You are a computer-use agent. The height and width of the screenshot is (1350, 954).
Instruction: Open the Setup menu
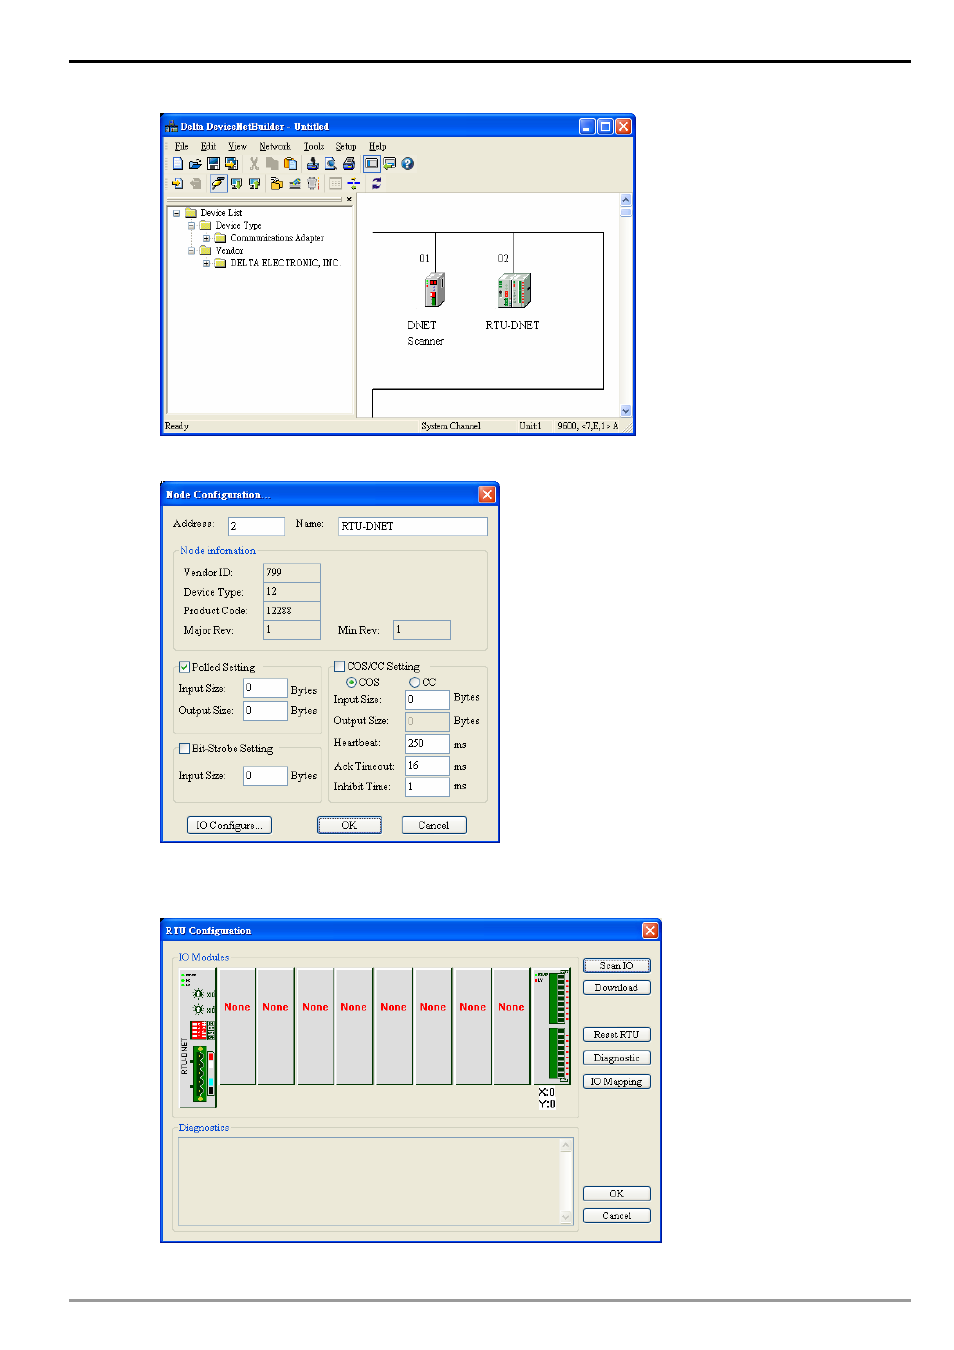[x=346, y=146]
